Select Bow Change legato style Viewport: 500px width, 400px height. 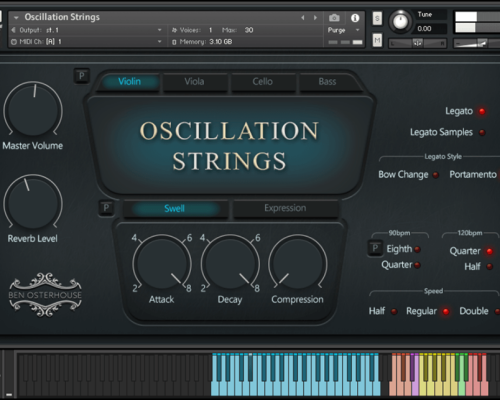click(x=436, y=175)
